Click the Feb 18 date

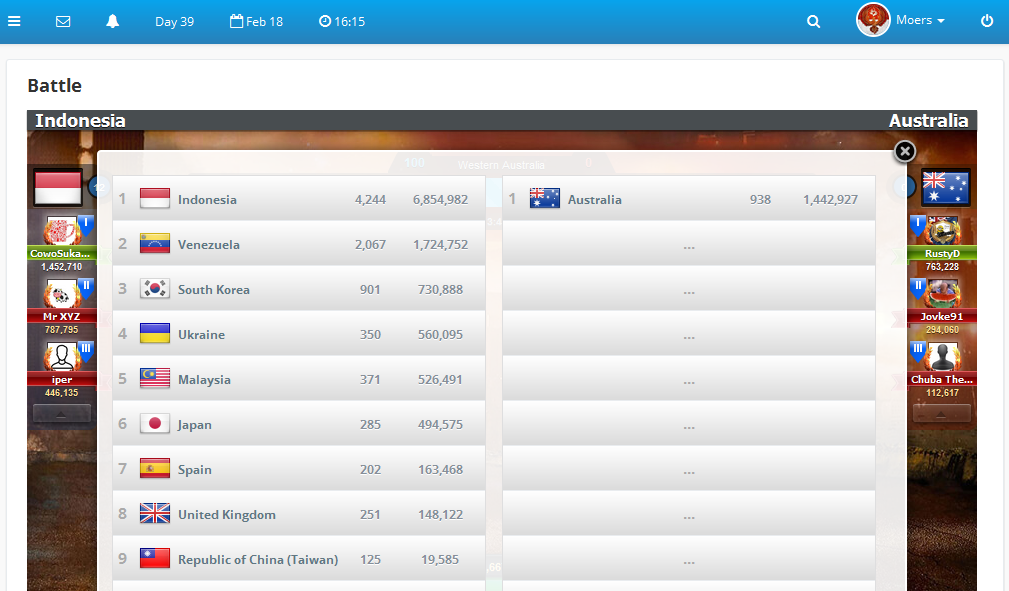(256, 21)
